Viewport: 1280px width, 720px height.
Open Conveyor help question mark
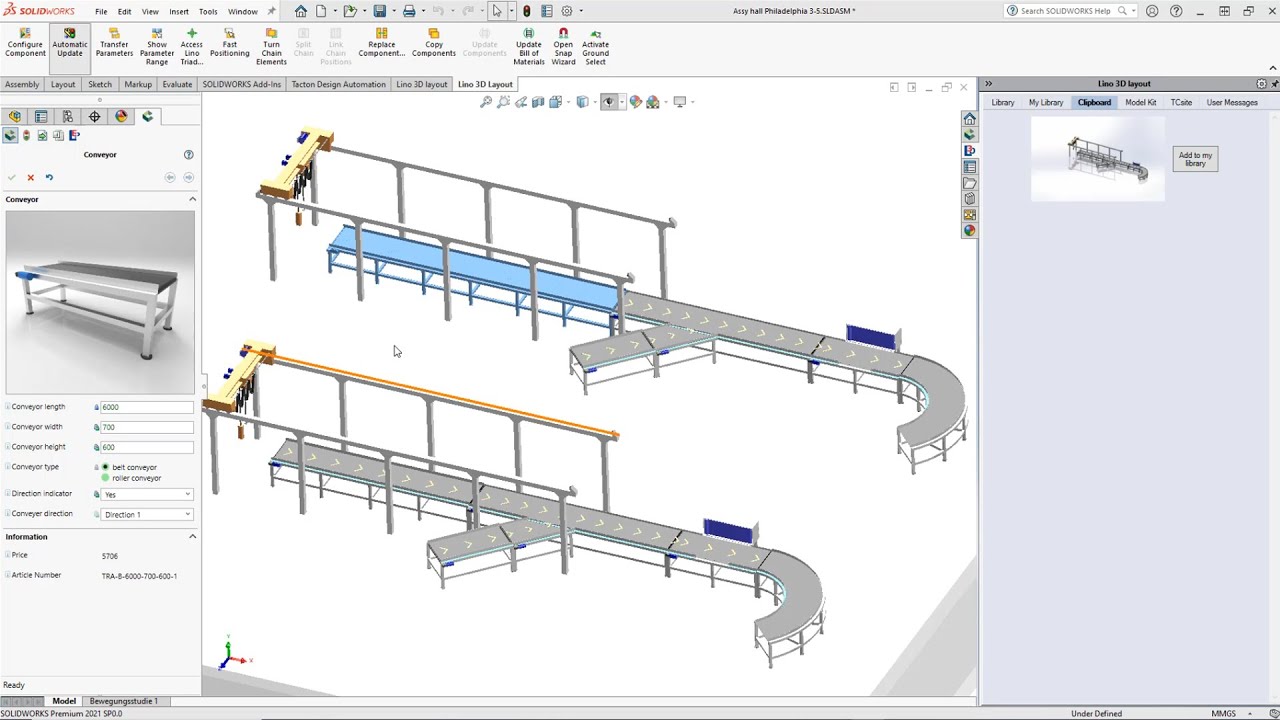pyautogui.click(x=188, y=155)
